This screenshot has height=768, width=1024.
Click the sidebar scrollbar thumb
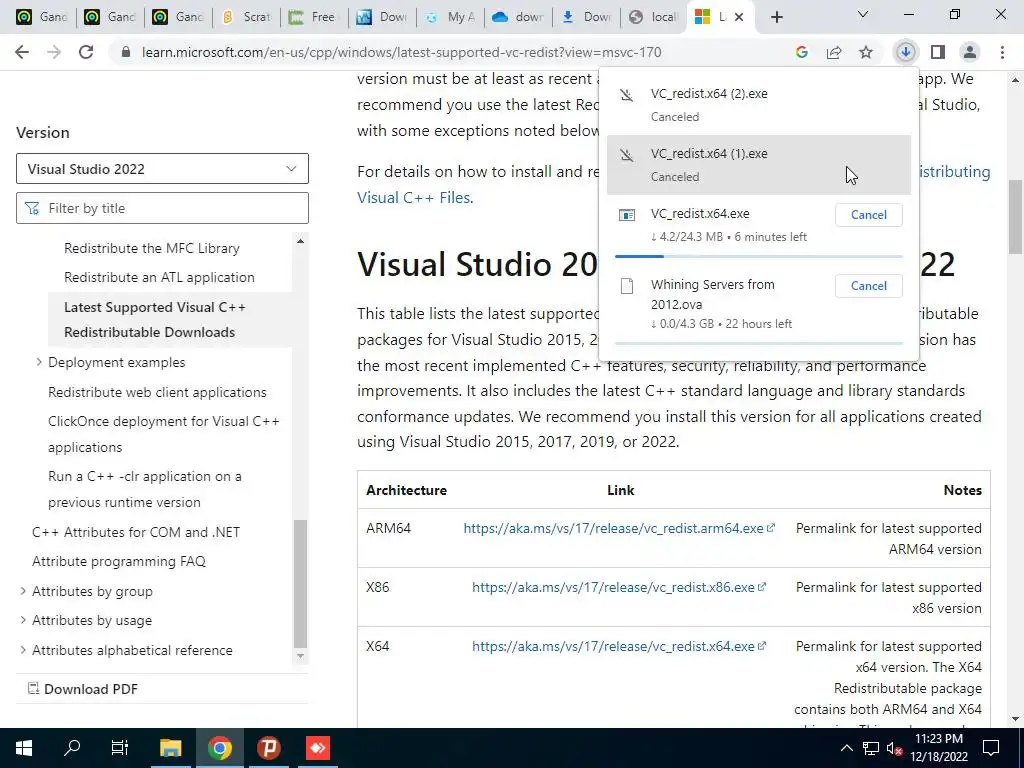[300, 583]
